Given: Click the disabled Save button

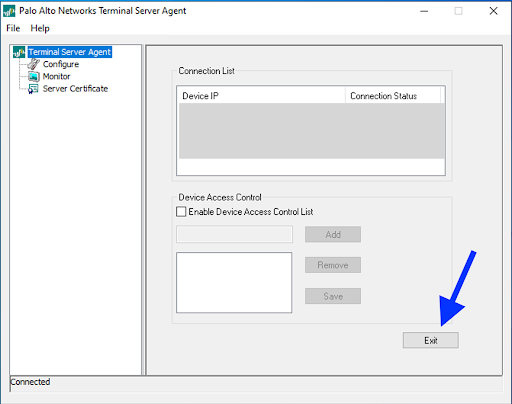Looking at the screenshot, I should (x=333, y=296).
